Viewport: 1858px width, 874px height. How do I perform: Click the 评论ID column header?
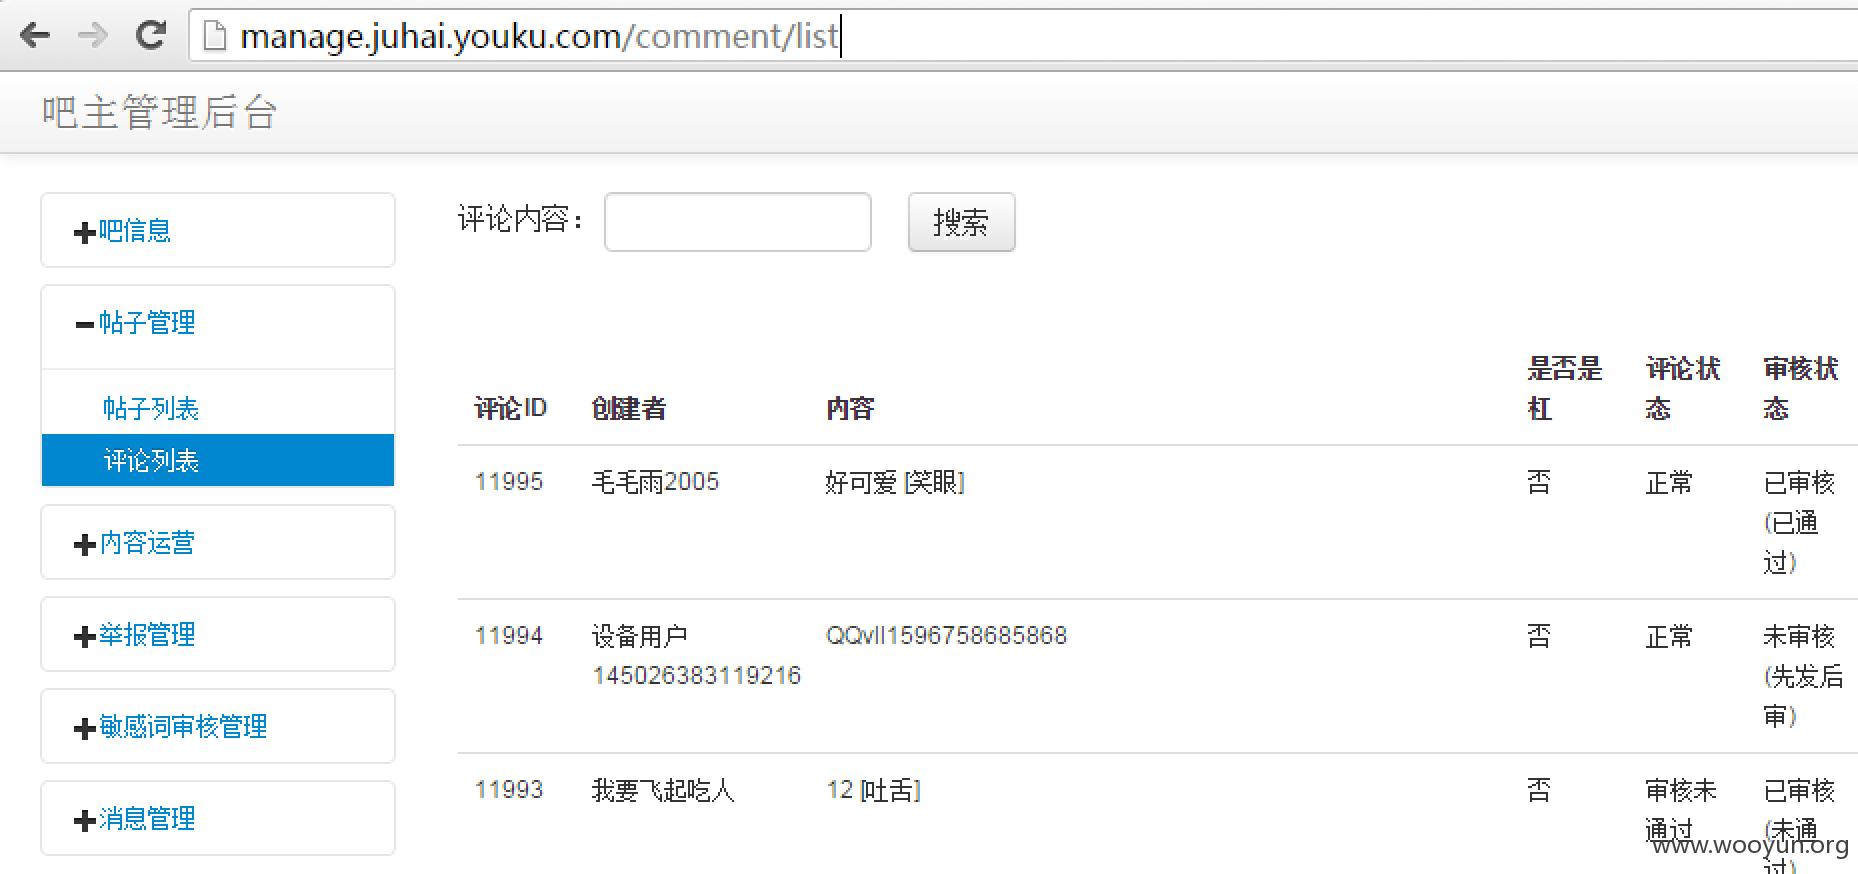coord(510,408)
